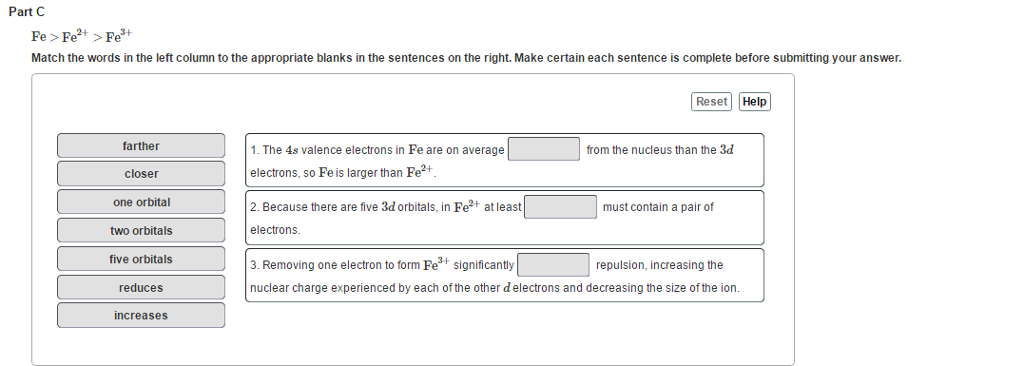1024x366 pixels.
Task: Click sentence 1 text about 4s valence electrons
Action: click(x=377, y=150)
